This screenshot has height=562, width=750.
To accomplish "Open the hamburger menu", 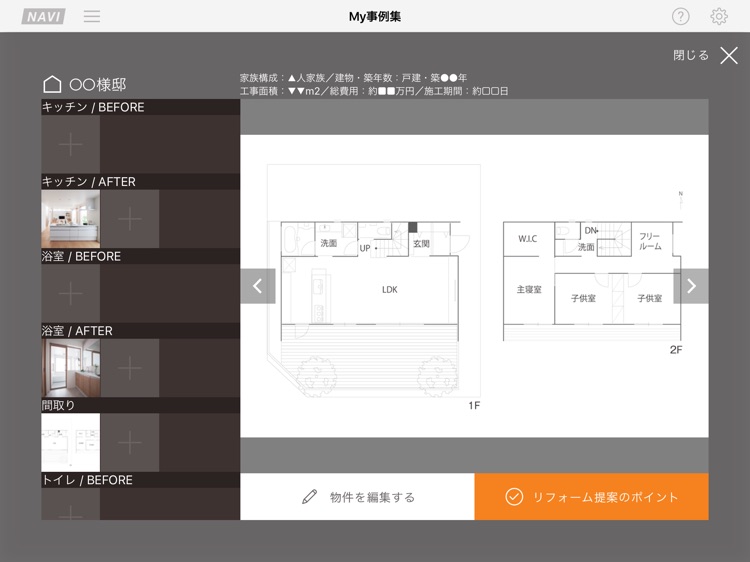I will pos(92,16).
